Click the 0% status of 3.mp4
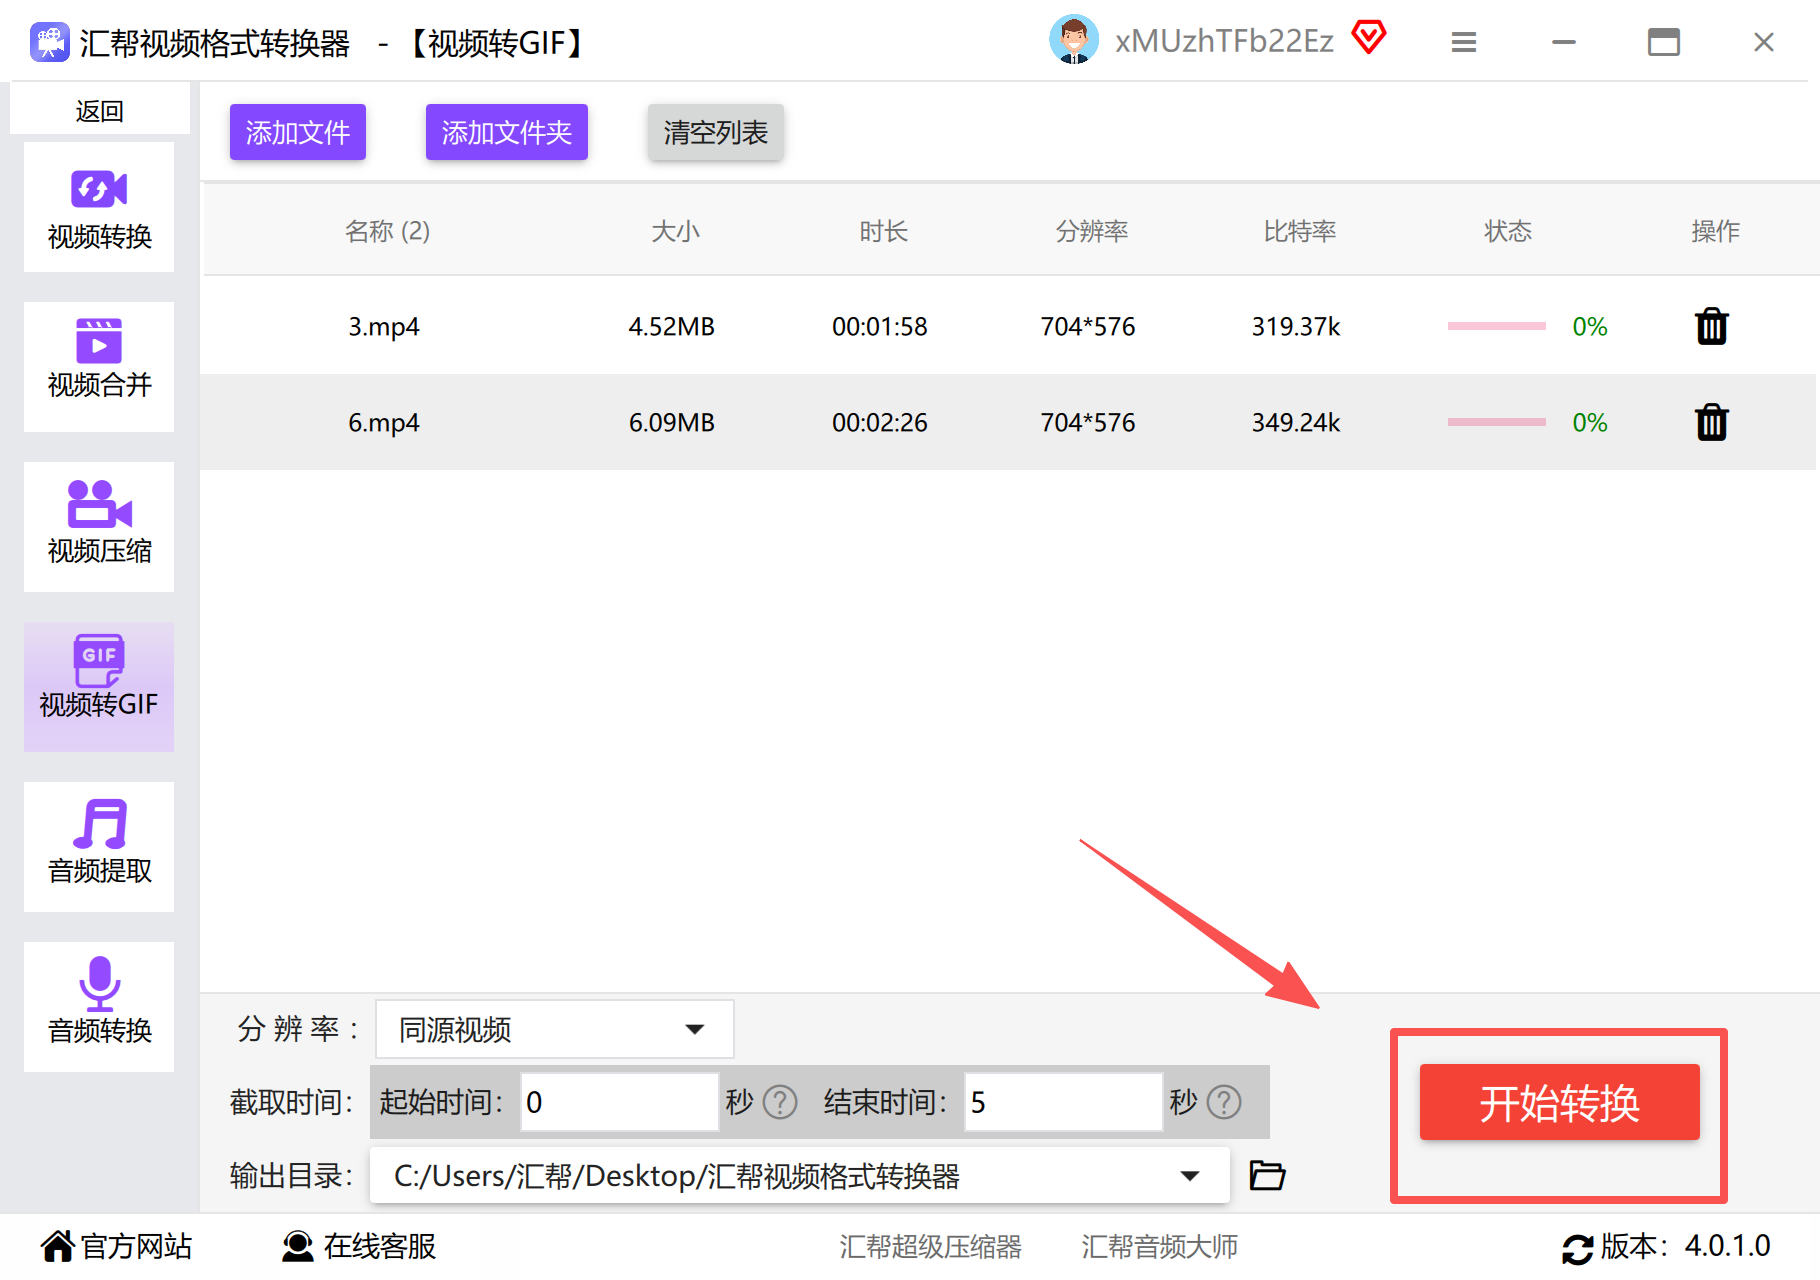 point(1590,326)
